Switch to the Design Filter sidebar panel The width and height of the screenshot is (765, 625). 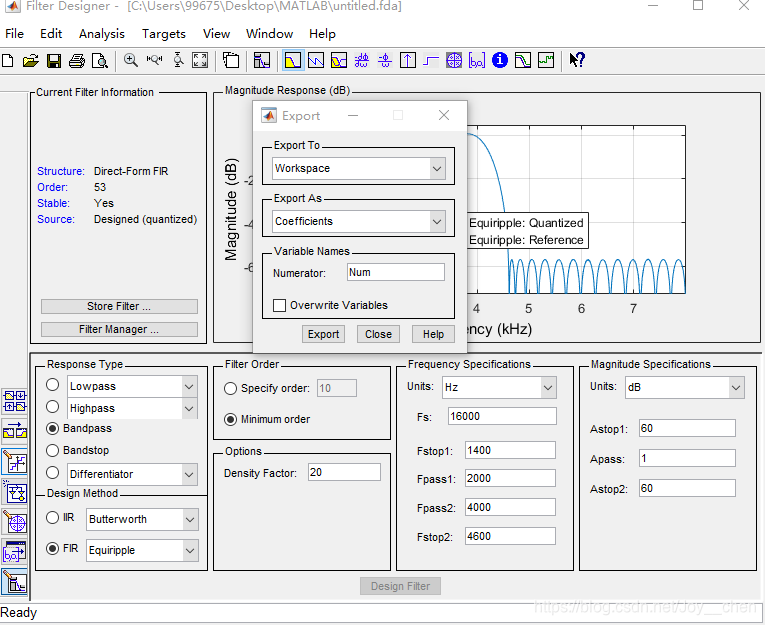tap(15, 582)
